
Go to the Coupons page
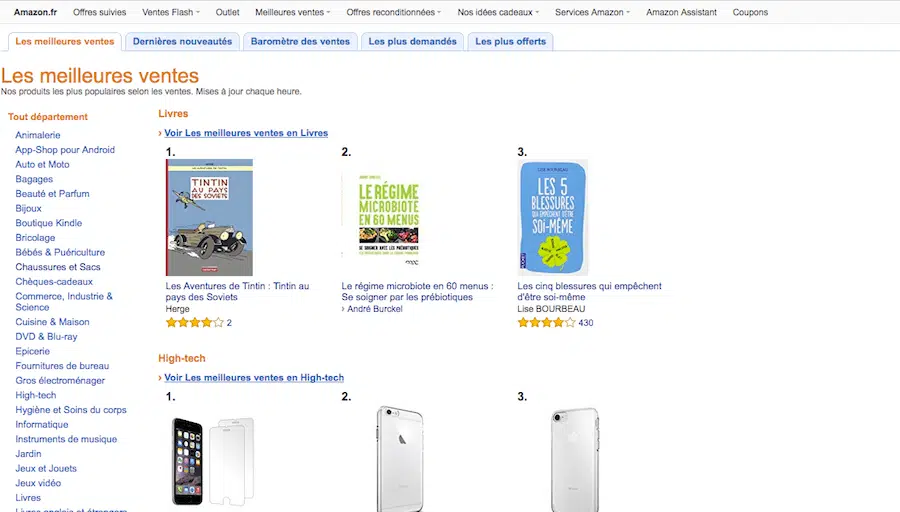click(x=750, y=12)
